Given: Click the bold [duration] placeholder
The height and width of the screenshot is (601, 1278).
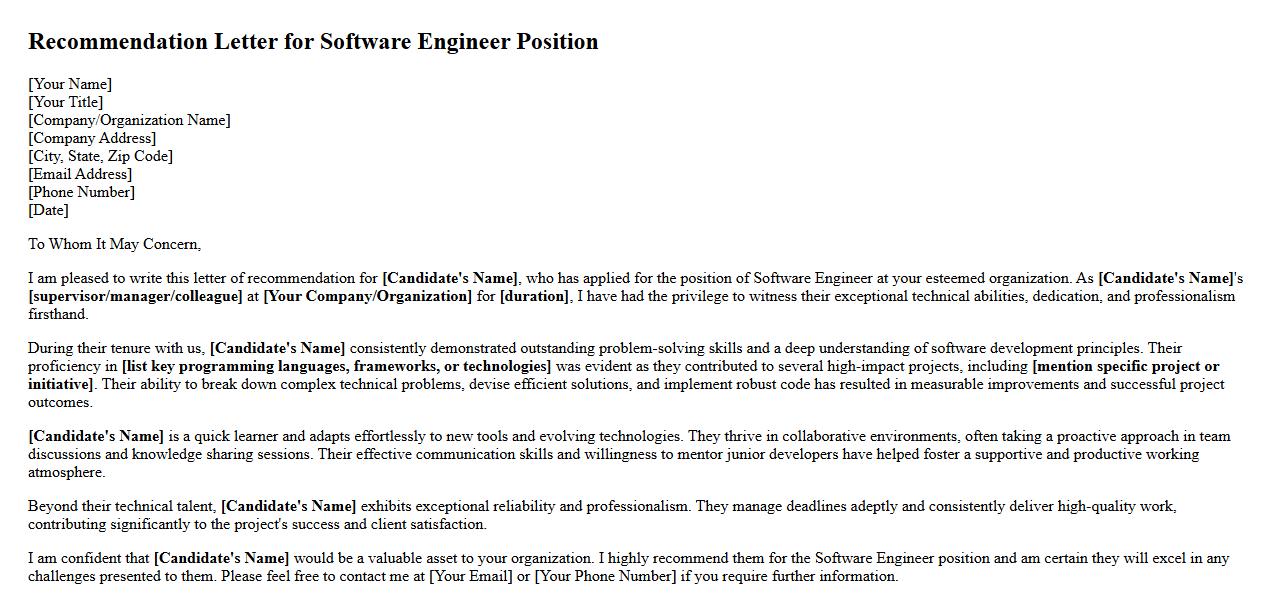Looking at the screenshot, I should click(x=534, y=296).
